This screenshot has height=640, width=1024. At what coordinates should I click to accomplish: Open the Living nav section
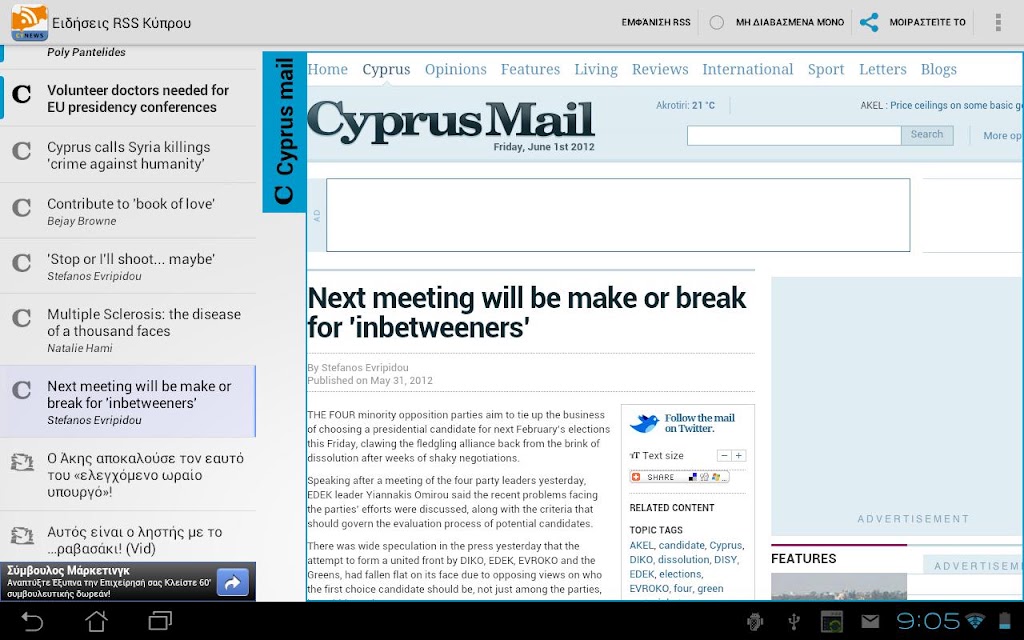point(596,69)
